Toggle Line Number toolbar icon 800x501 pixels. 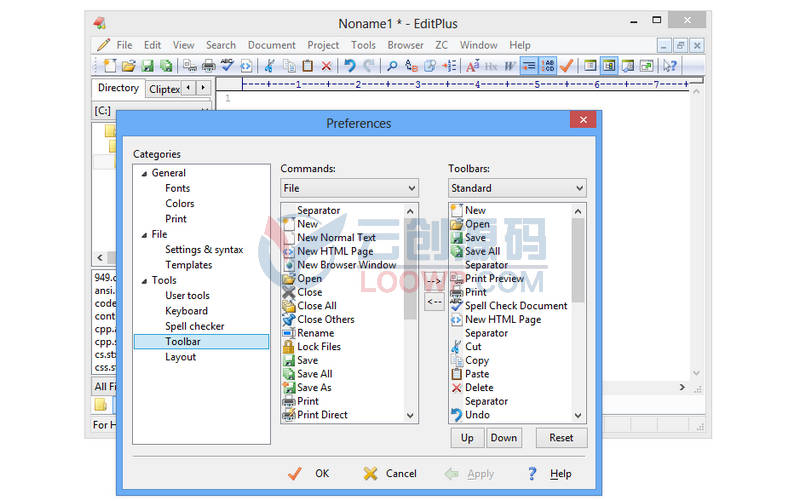coord(548,66)
